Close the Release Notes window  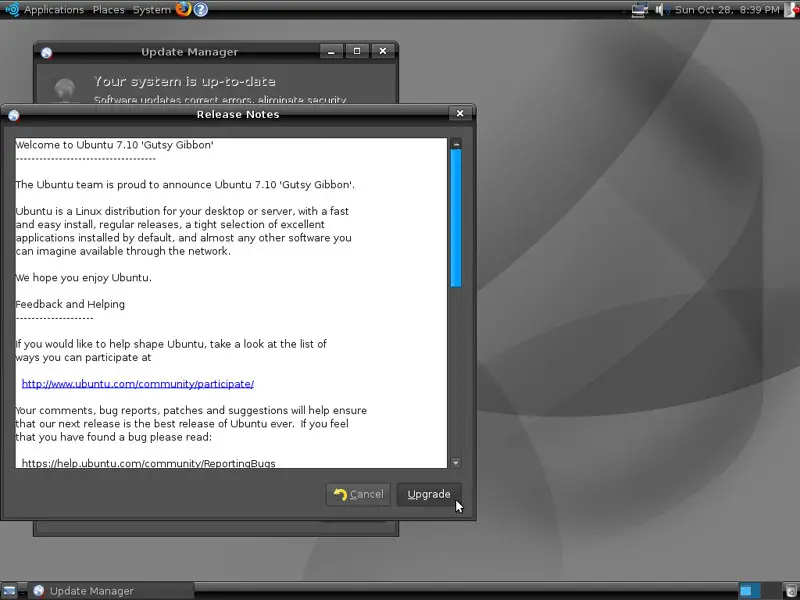tap(460, 113)
